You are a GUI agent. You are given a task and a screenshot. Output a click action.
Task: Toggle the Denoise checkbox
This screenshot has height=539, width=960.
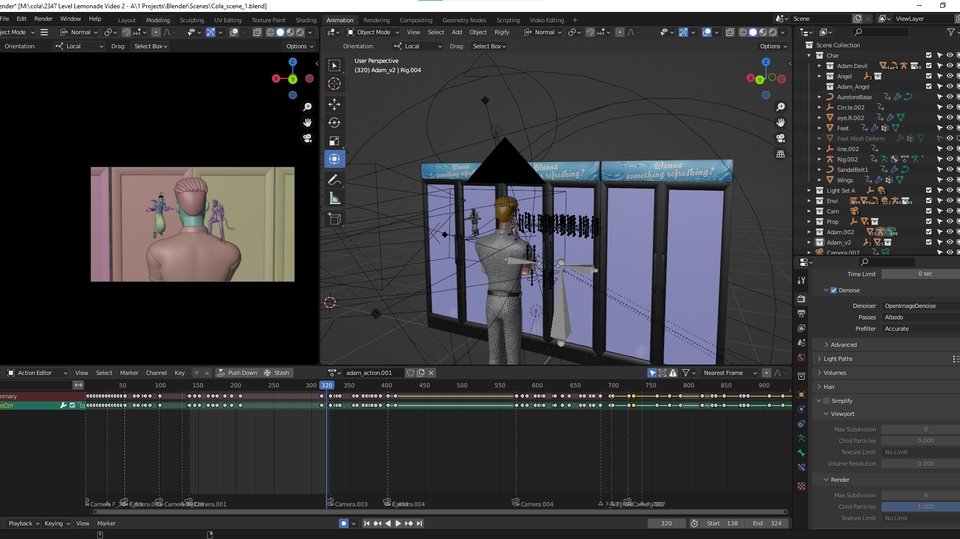[x=833, y=290]
